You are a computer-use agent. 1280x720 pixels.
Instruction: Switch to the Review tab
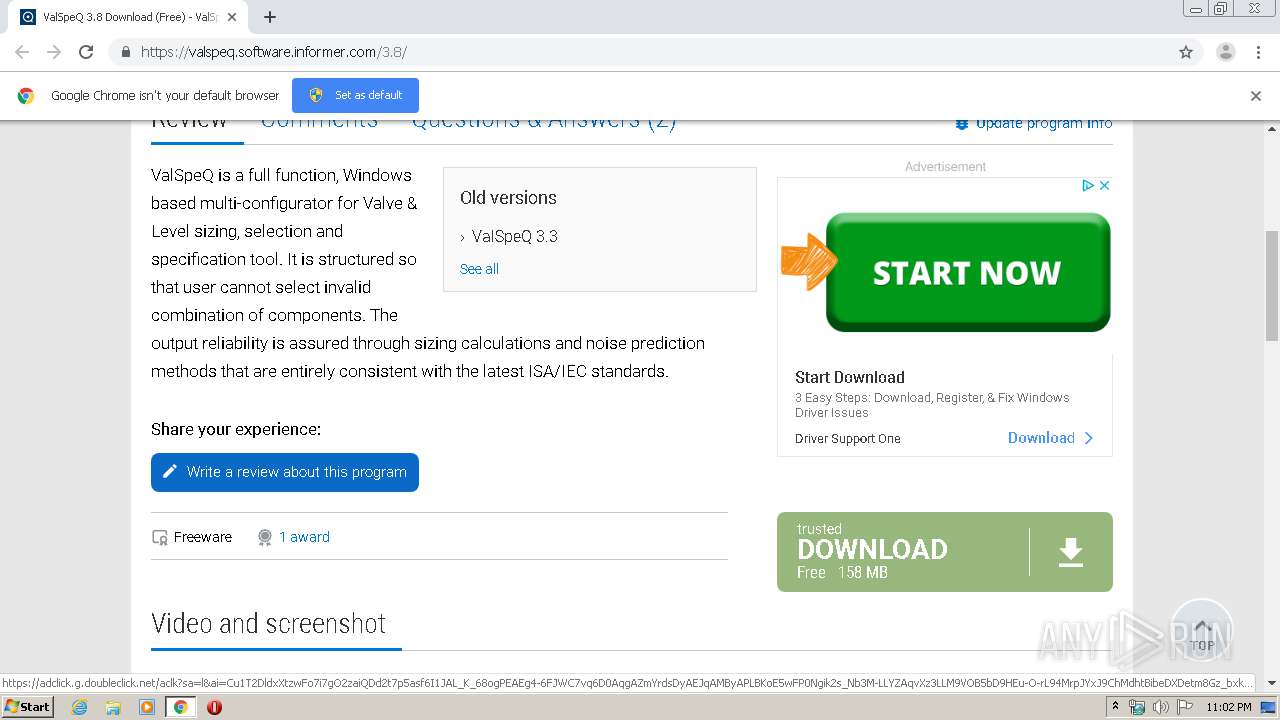click(x=189, y=122)
